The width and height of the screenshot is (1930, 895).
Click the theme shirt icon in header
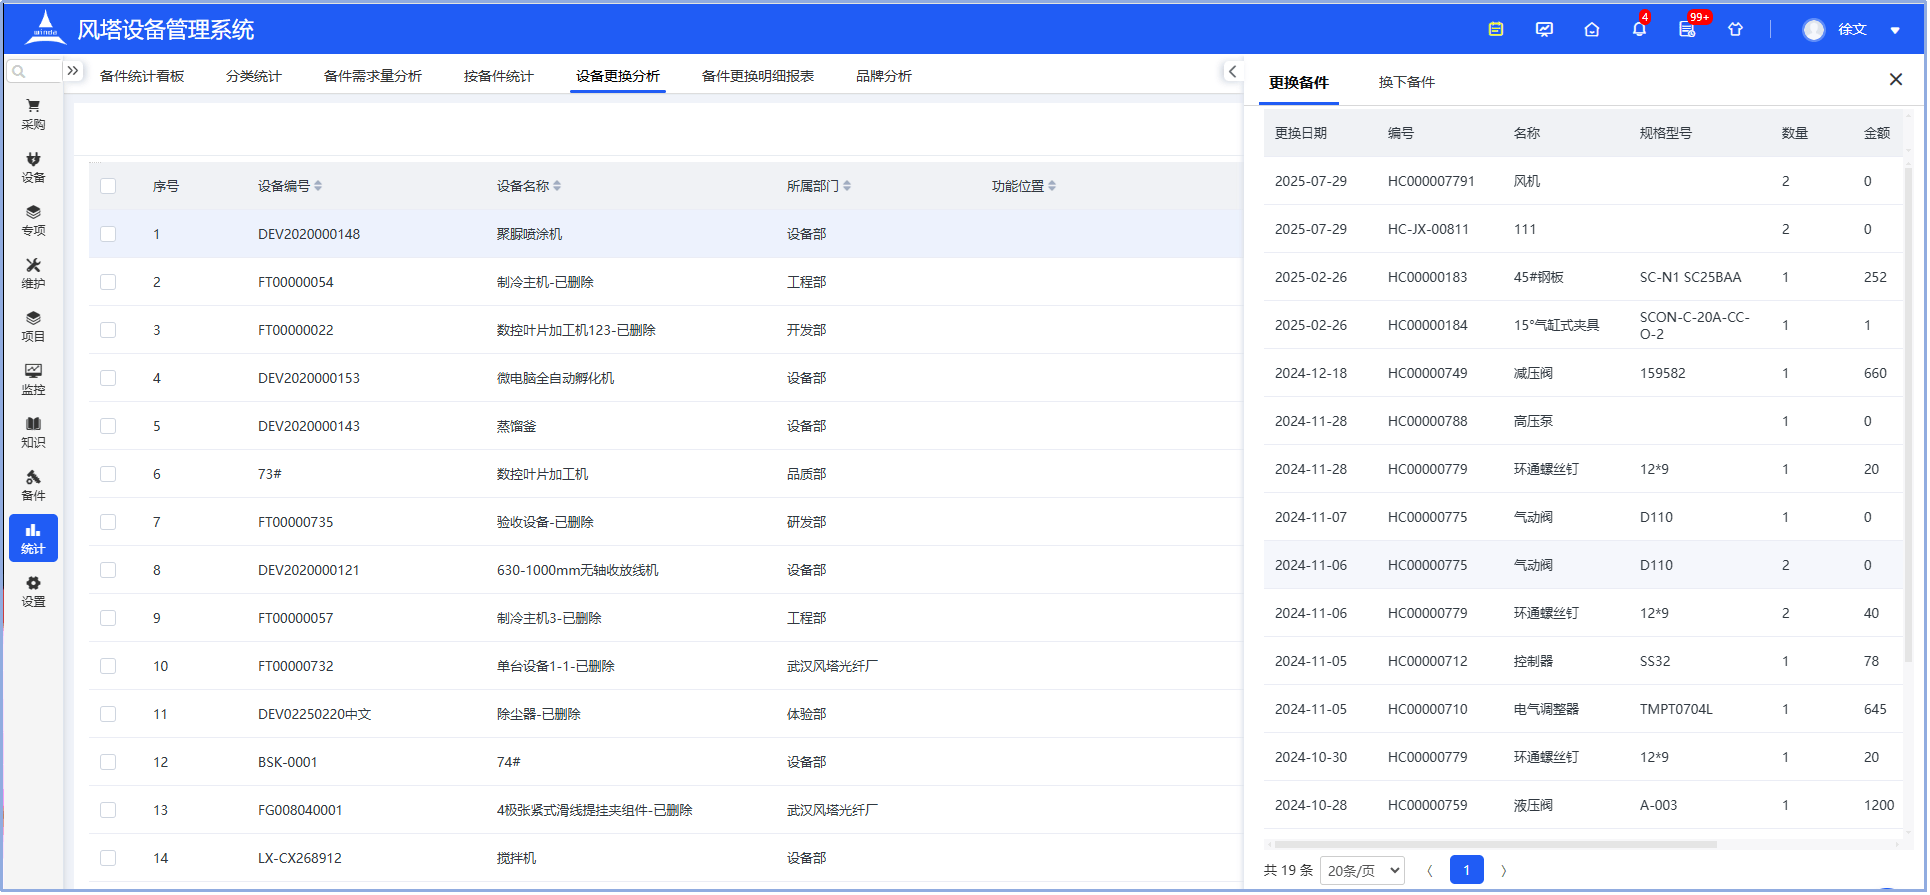(x=1736, y=29)
